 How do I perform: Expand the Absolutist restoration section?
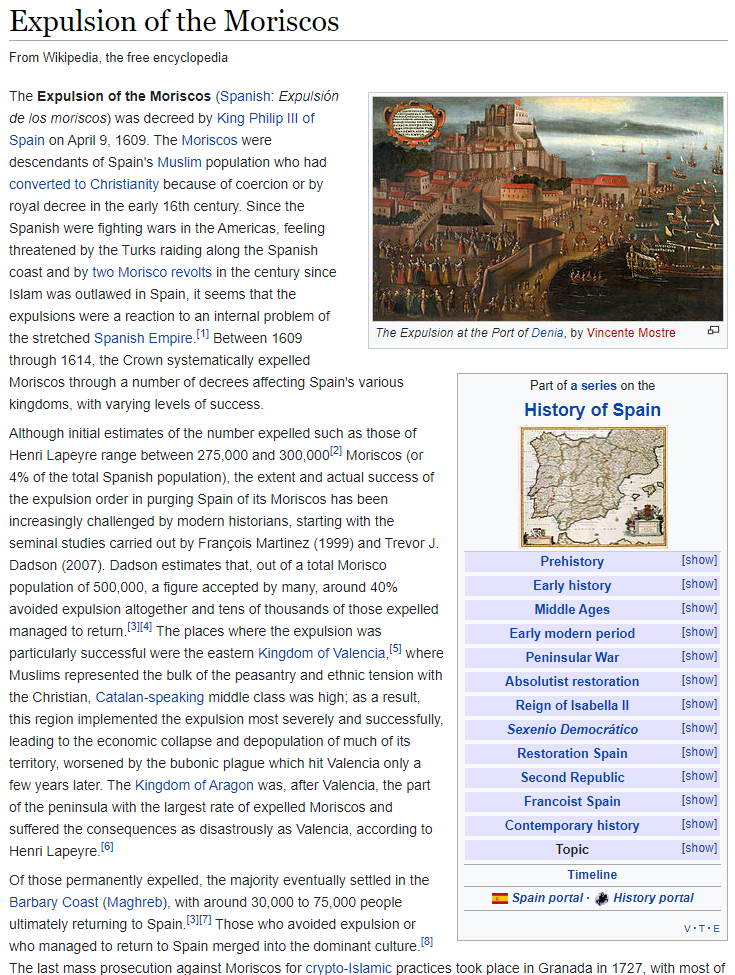click(700, 680)
